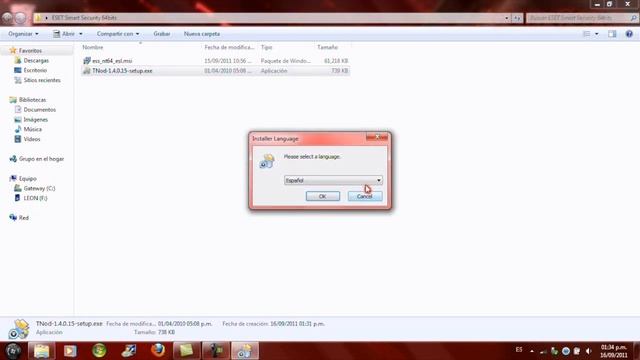Open the LEON (F:) drive
The height and width of the screenshot is (360, 640).
point(35,198)
